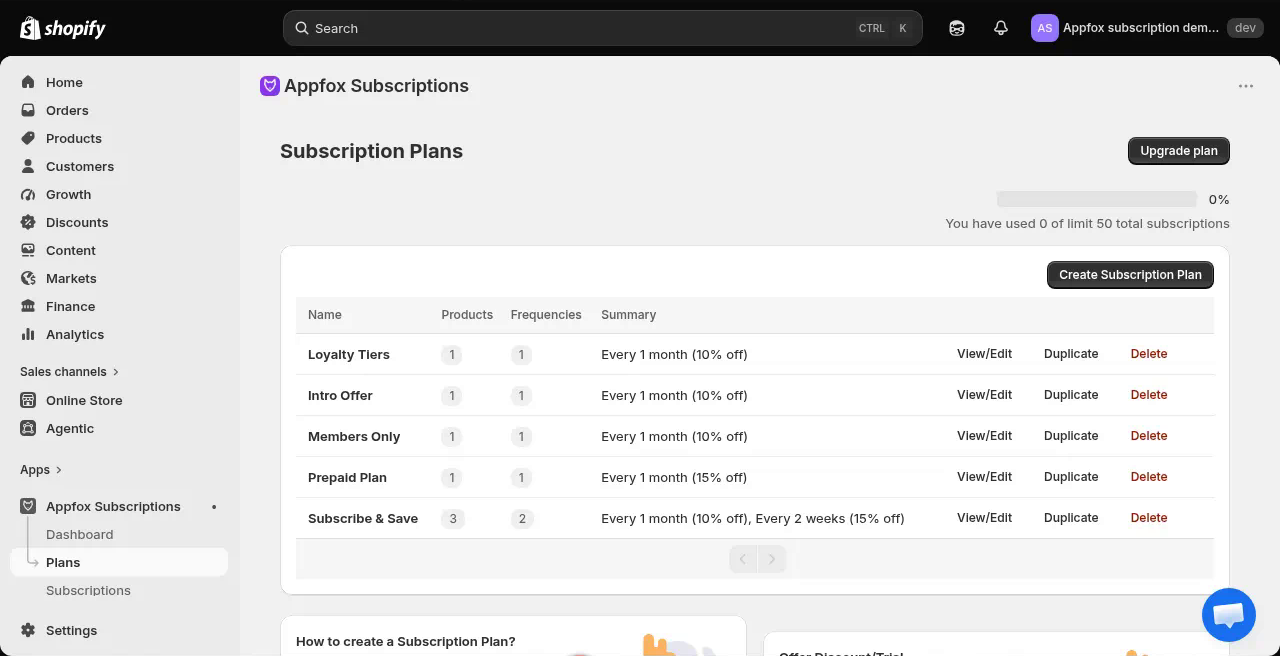Go to Orders in the sidebar
Viewport: 1280px width, 656px height.
point(67,110)
